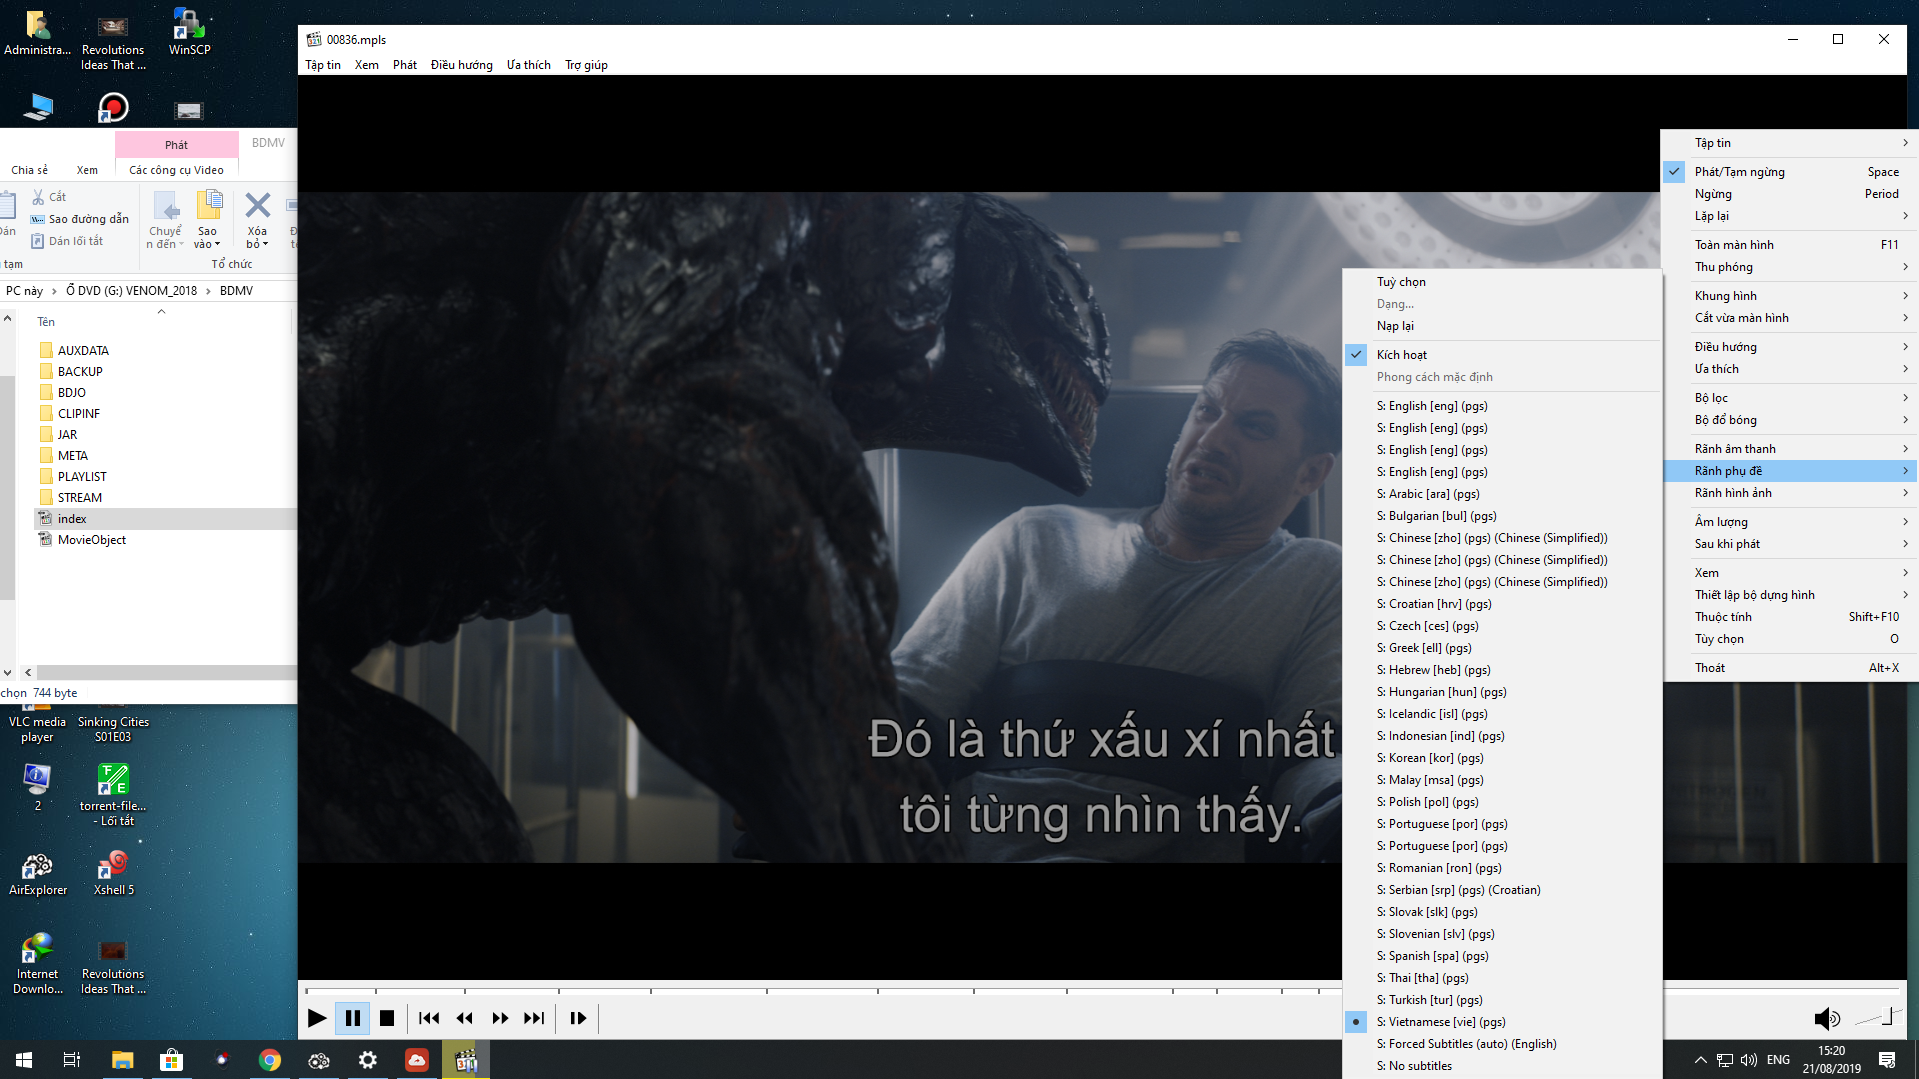Expand the Bộ lọc submenu
Screen dimensions: 1919x1079
(1790, 398)
